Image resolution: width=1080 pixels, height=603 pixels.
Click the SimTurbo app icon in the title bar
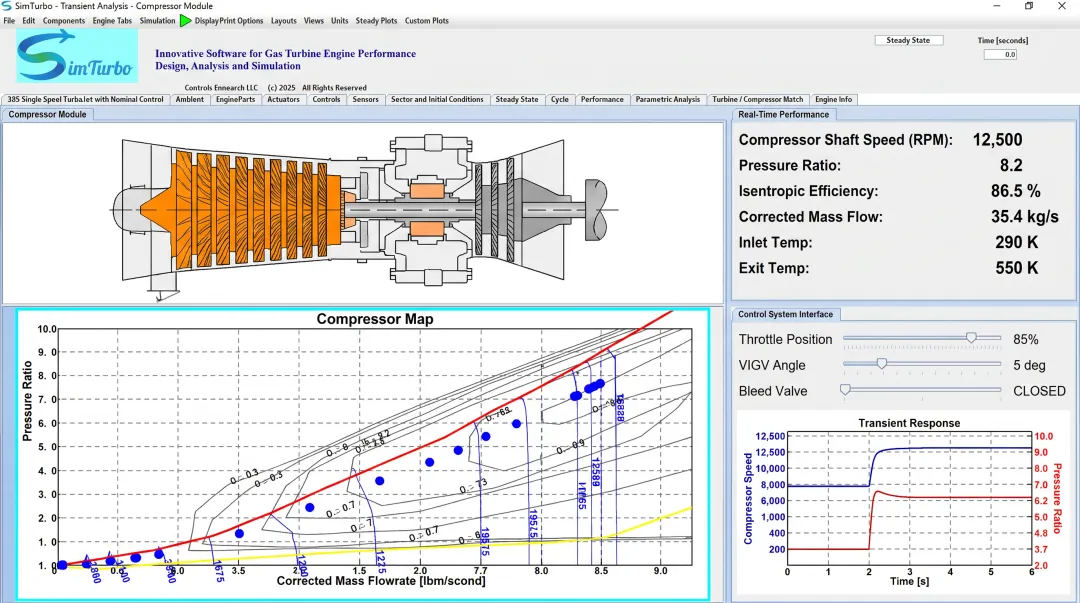point(7,6)
